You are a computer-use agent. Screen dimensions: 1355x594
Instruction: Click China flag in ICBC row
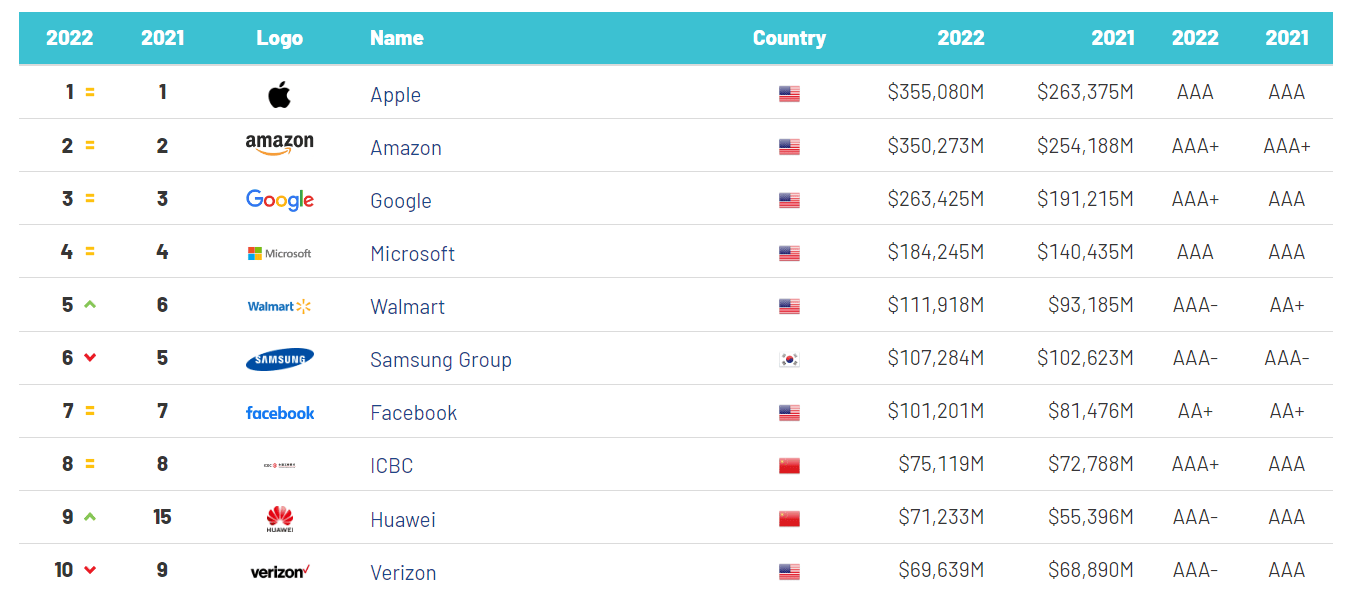[789, 466]
